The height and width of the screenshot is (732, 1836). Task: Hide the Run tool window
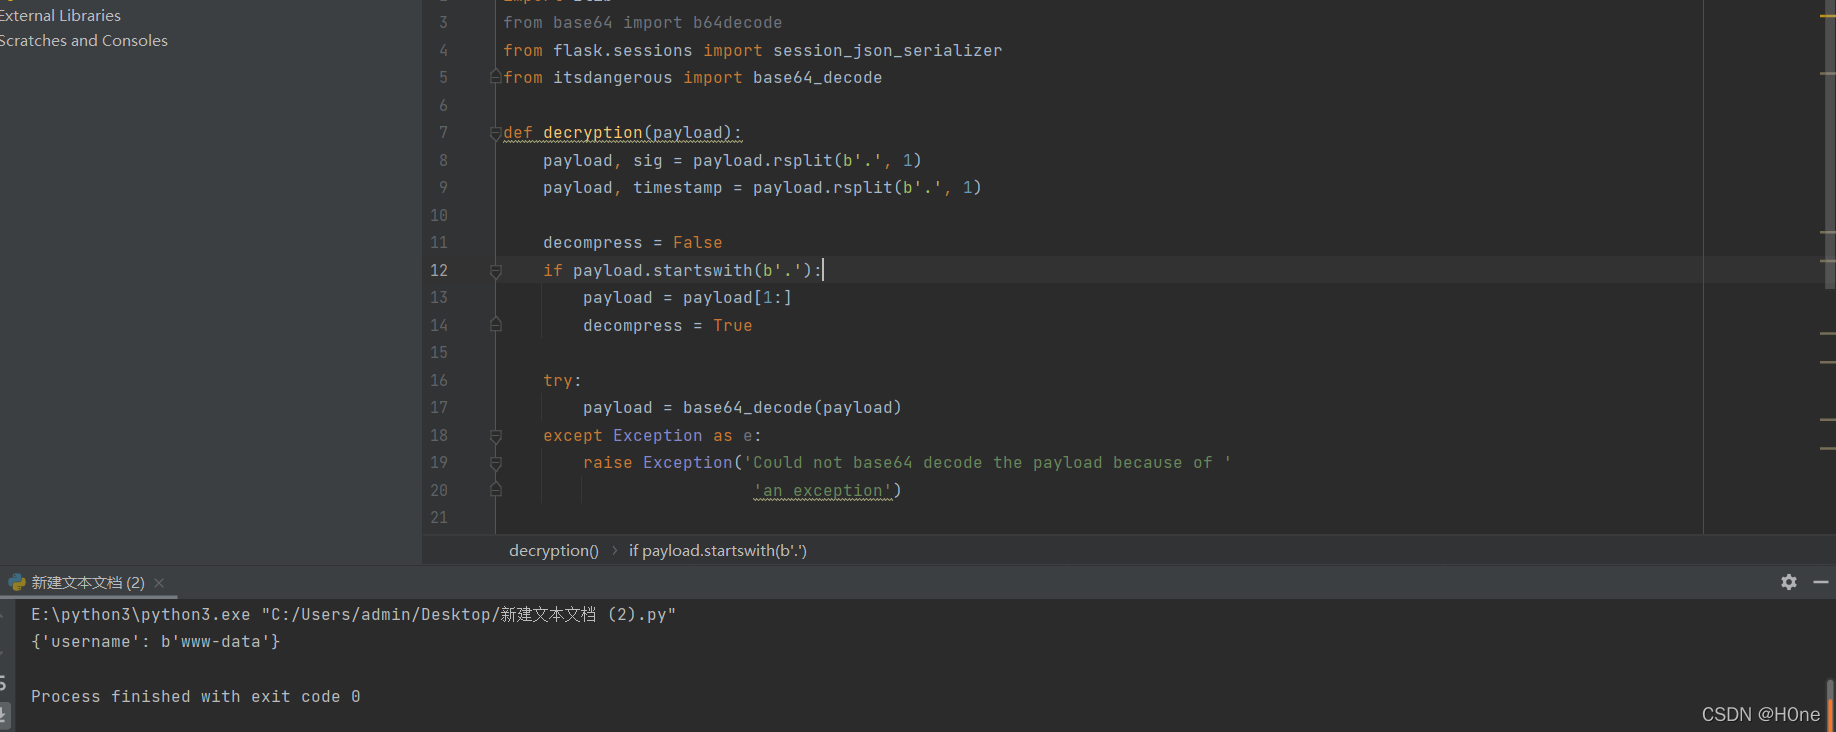(1821, 582)
